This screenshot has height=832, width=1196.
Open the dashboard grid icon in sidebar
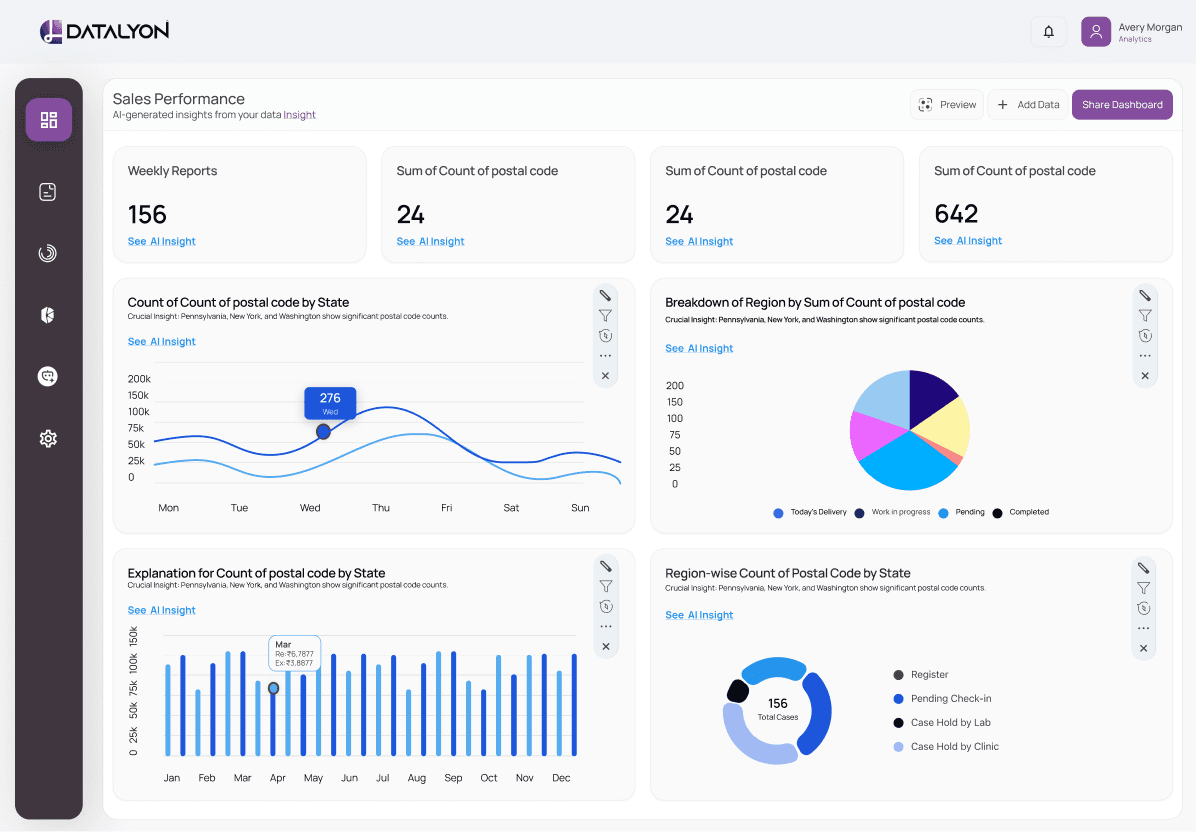(x=49, y=120)
